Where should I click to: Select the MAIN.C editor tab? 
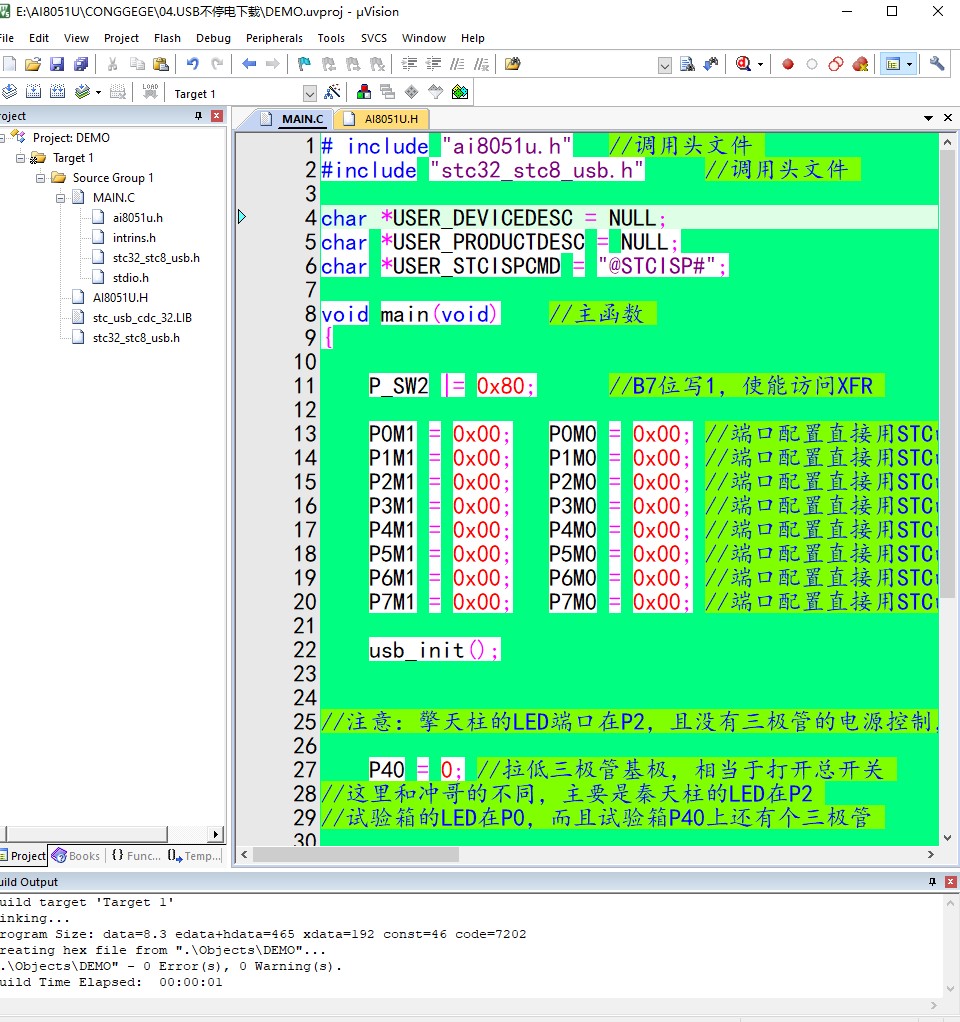293,119
